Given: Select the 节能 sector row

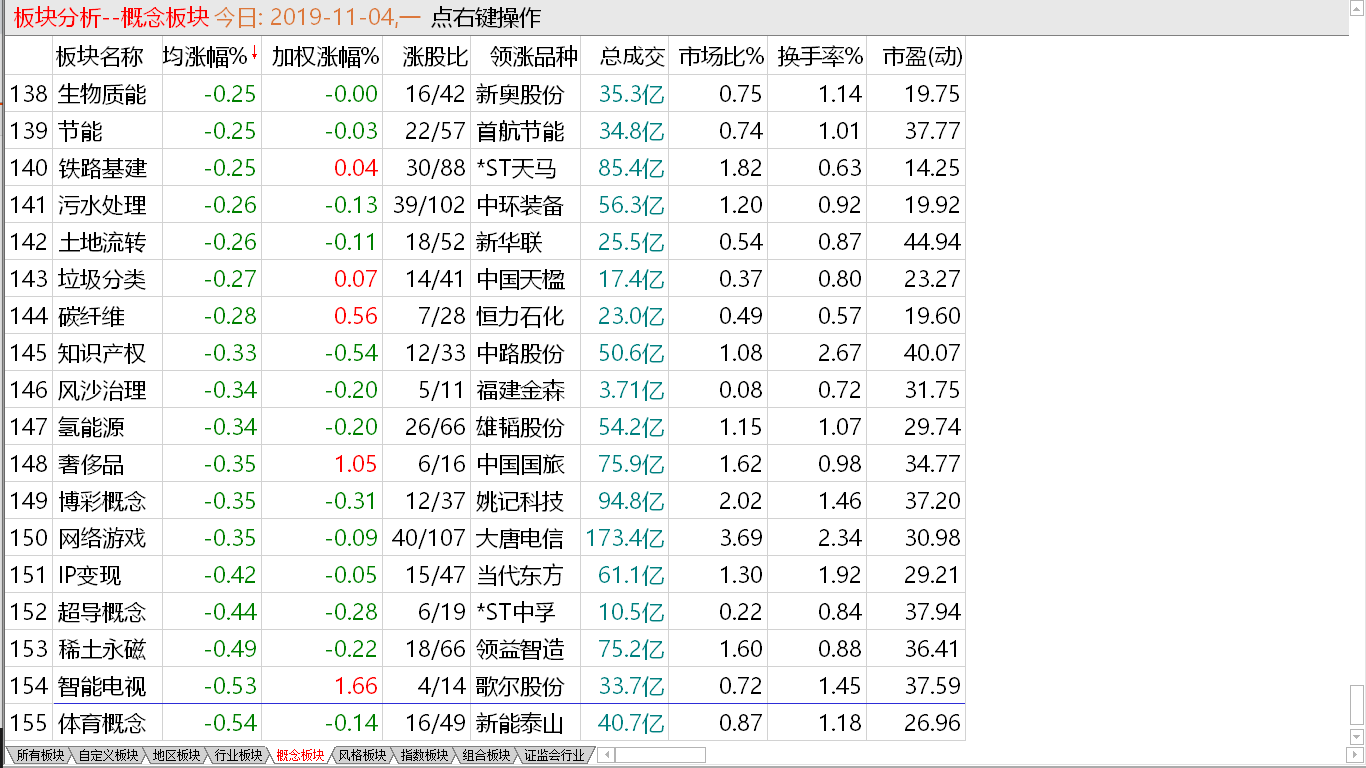Looking at the screenshot, I should pos(485,131).
